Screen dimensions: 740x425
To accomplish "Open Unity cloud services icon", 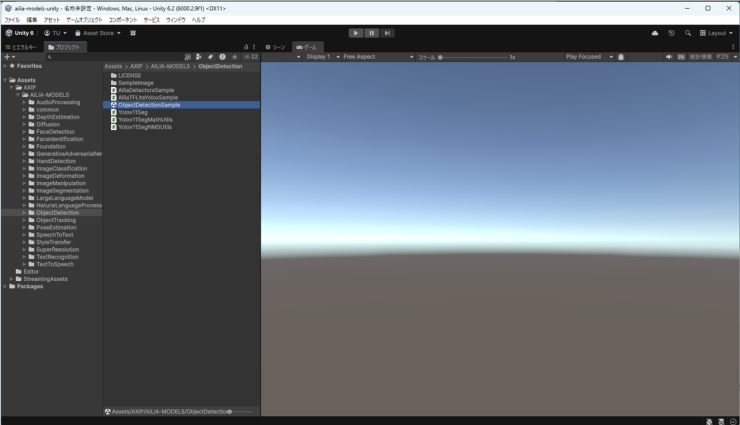I will coord(655,33).
